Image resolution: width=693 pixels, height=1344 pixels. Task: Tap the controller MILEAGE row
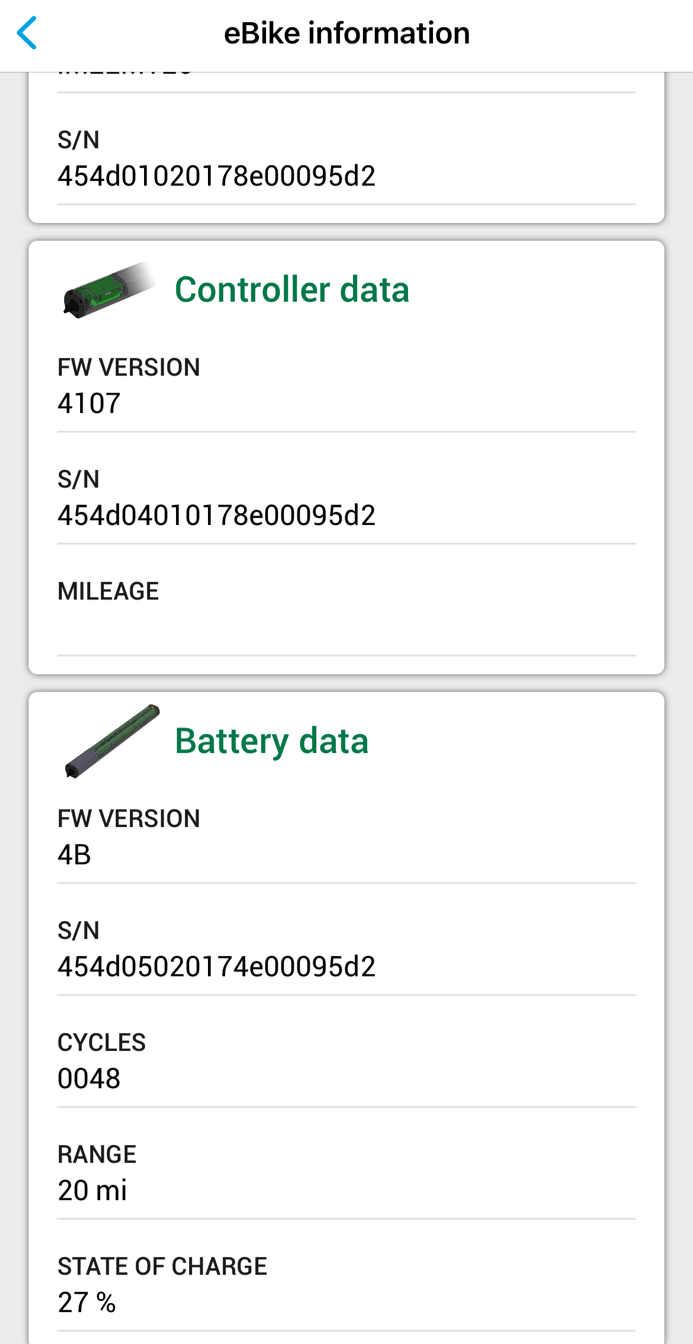pyautogui.click(x=346, y=610)
